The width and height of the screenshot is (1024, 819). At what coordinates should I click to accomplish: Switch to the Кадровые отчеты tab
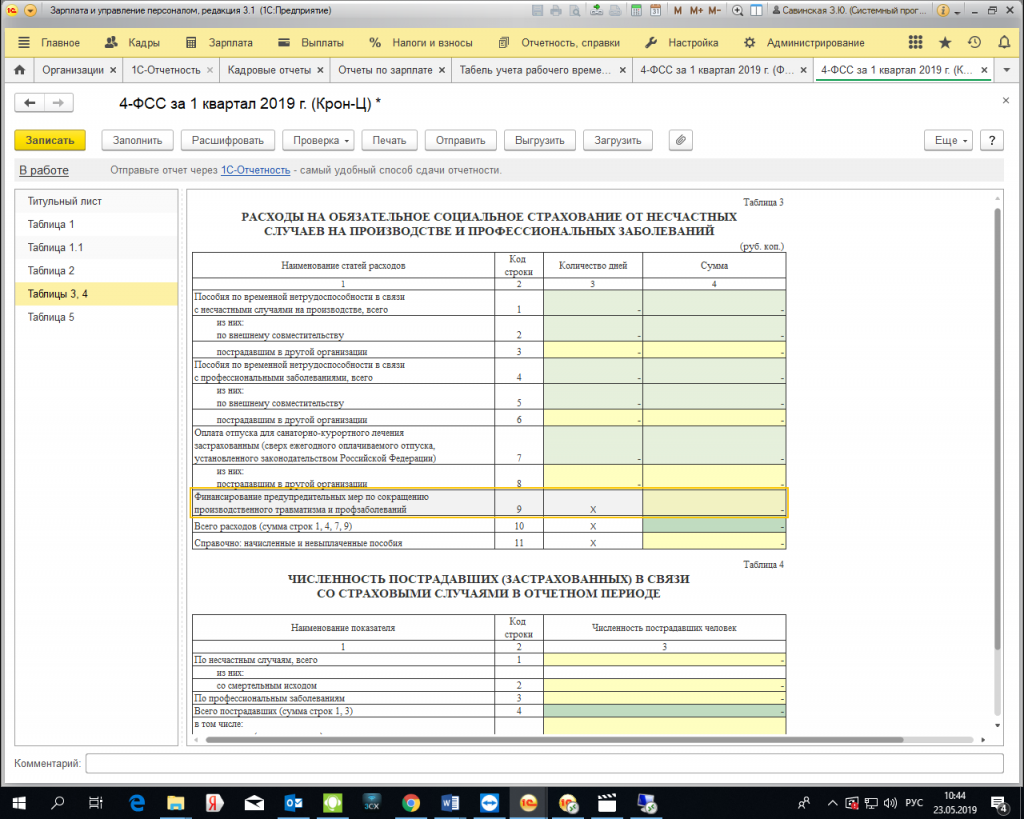pyautogui.click(x=269, y=71)
